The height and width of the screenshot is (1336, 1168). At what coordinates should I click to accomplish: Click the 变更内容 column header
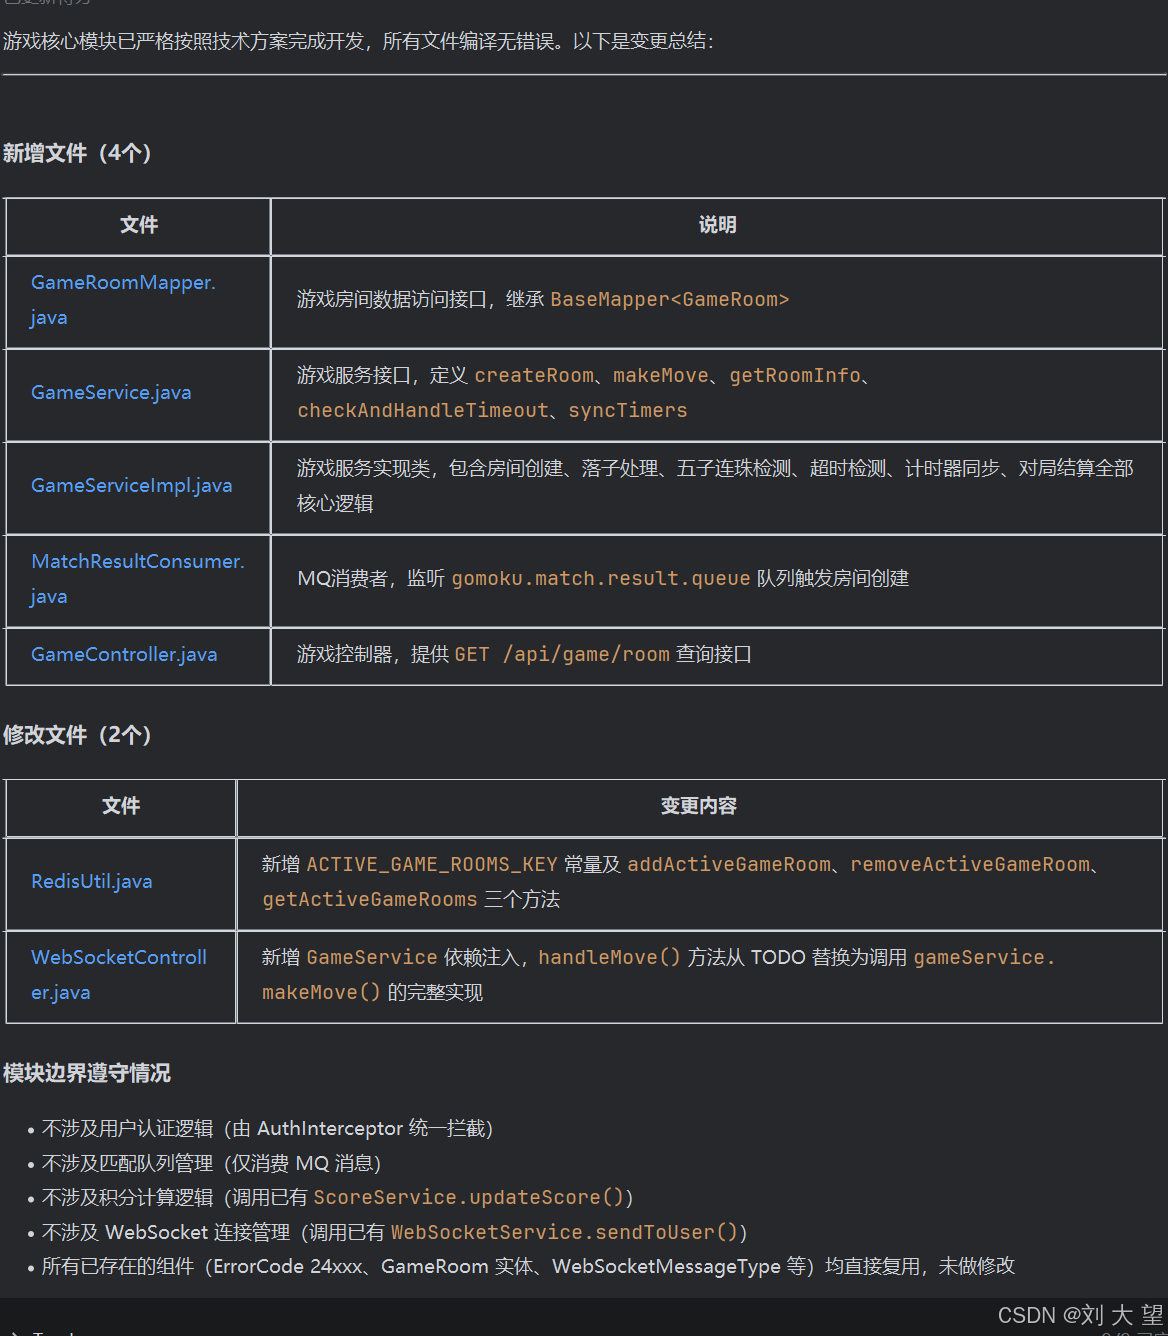tap(699, 806)
